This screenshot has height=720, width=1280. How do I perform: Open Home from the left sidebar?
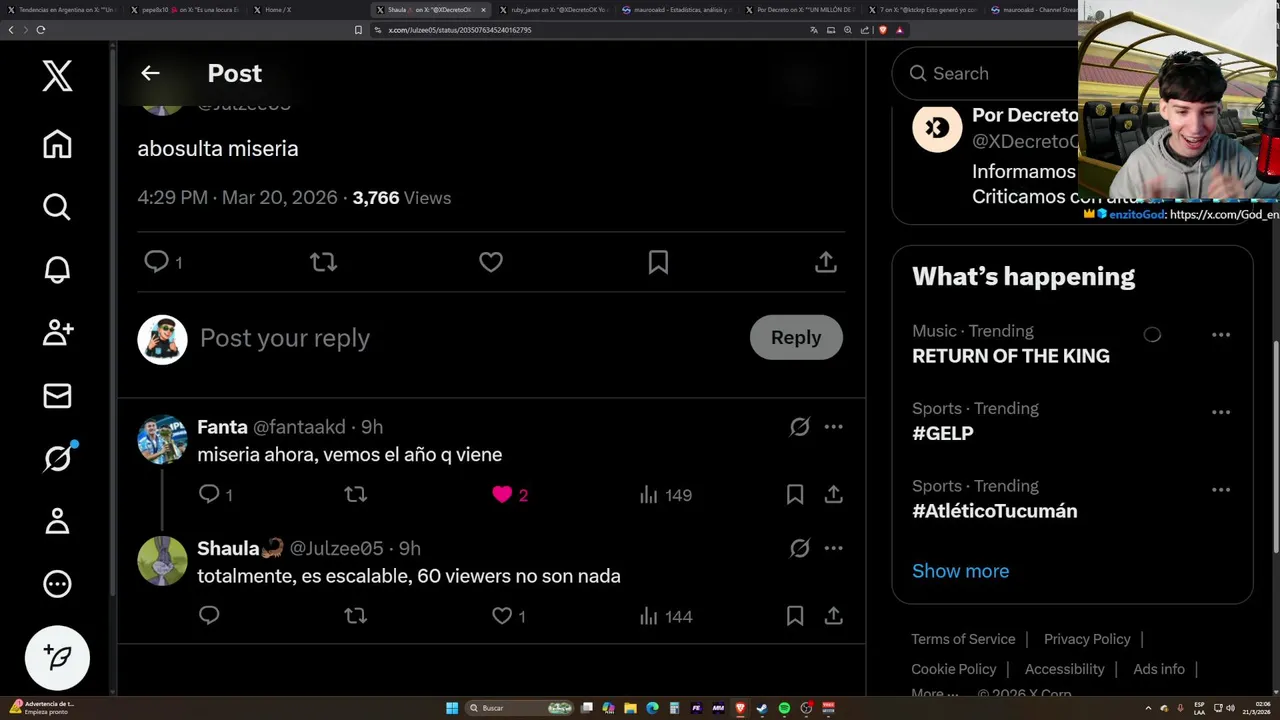pos(57,144)
